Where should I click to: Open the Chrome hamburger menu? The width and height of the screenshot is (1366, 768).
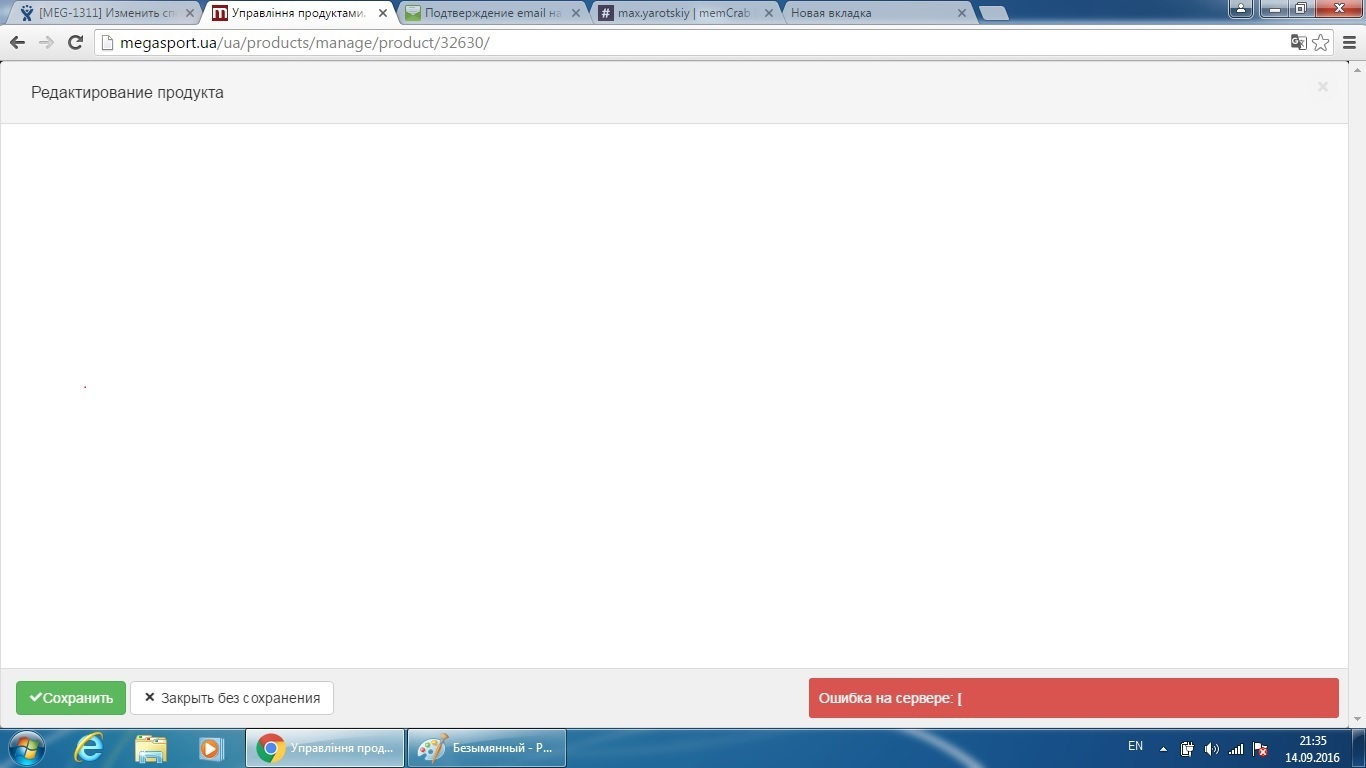(1349, 42)
